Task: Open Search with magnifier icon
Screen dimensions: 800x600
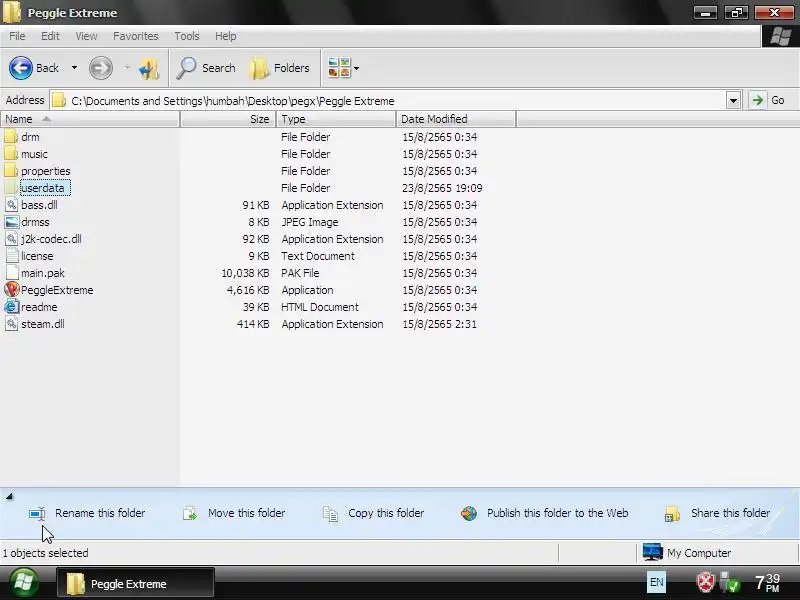Action: click(187, 68)
